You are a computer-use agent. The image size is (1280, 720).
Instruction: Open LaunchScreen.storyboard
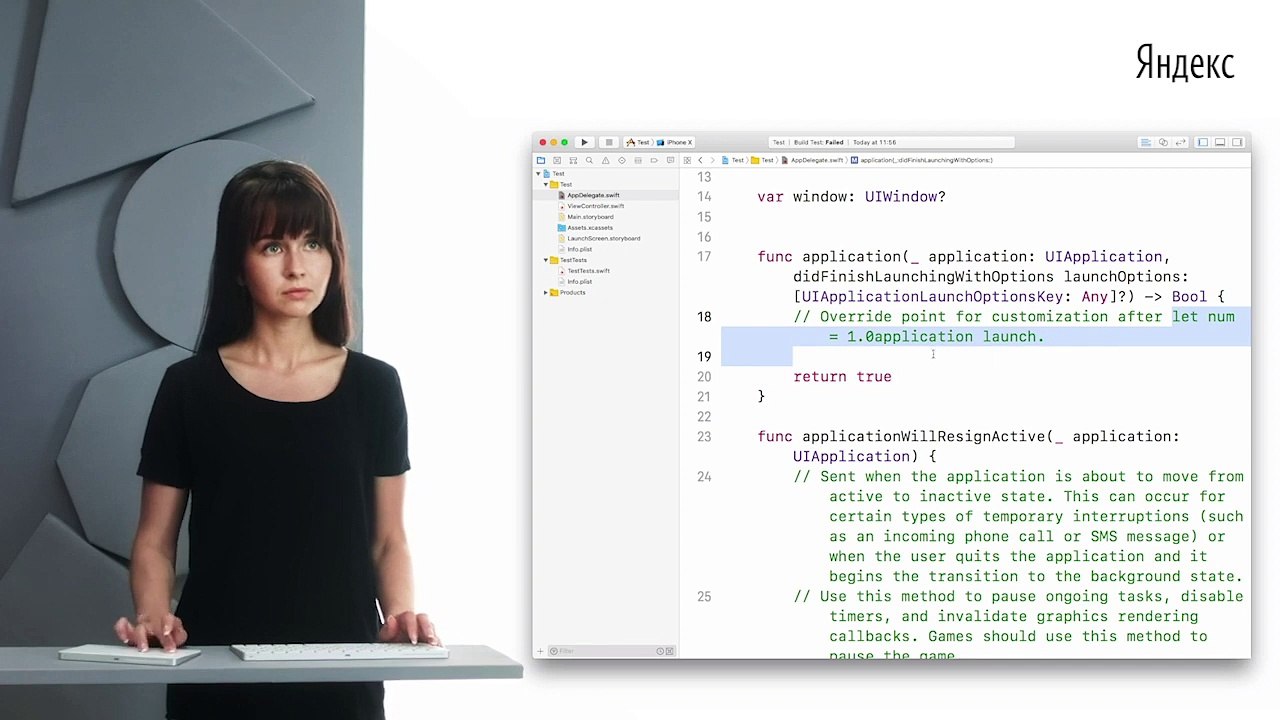[x=603, y=238]
